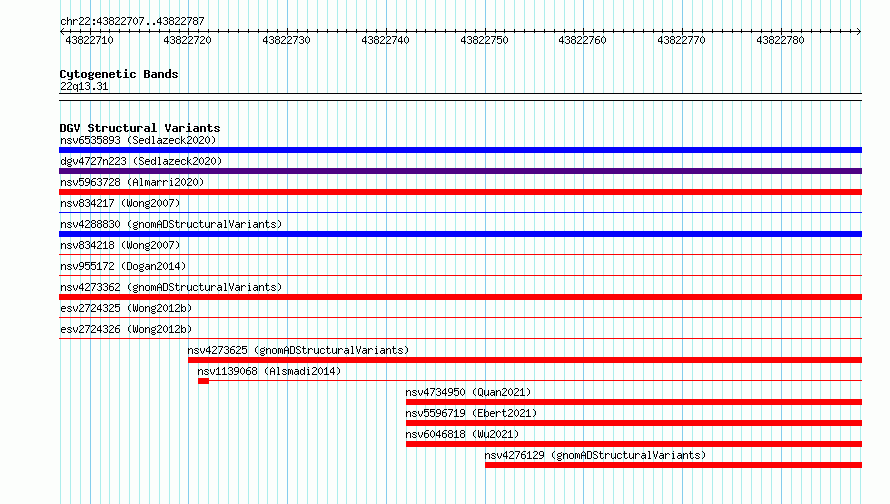Click the Cytogenetic Bands track title
This screenshot has height=504, width=890.
click(119, 74)
